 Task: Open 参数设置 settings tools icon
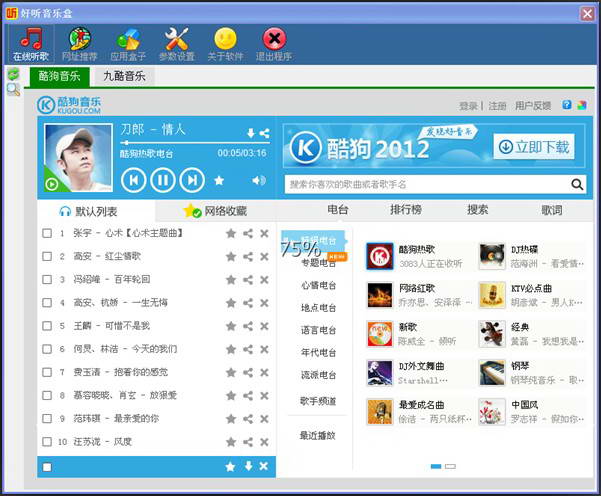tap(177, 44)
